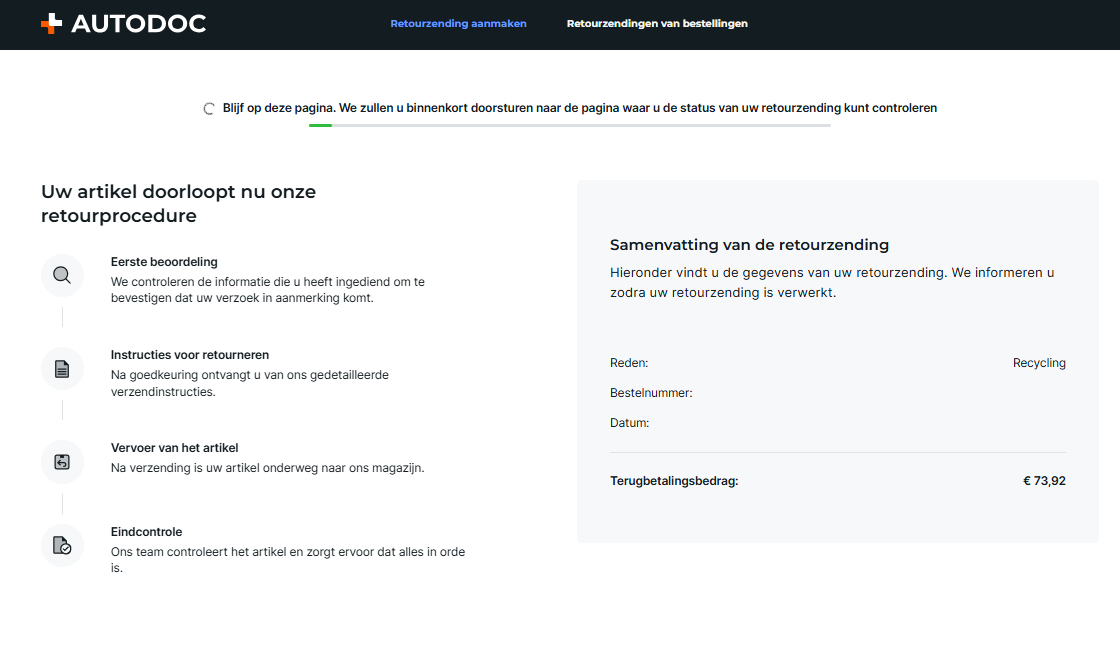Click the magnifier icon for Eerste beoordeling
Screen dimensions: 1120x654
(62, 275)
